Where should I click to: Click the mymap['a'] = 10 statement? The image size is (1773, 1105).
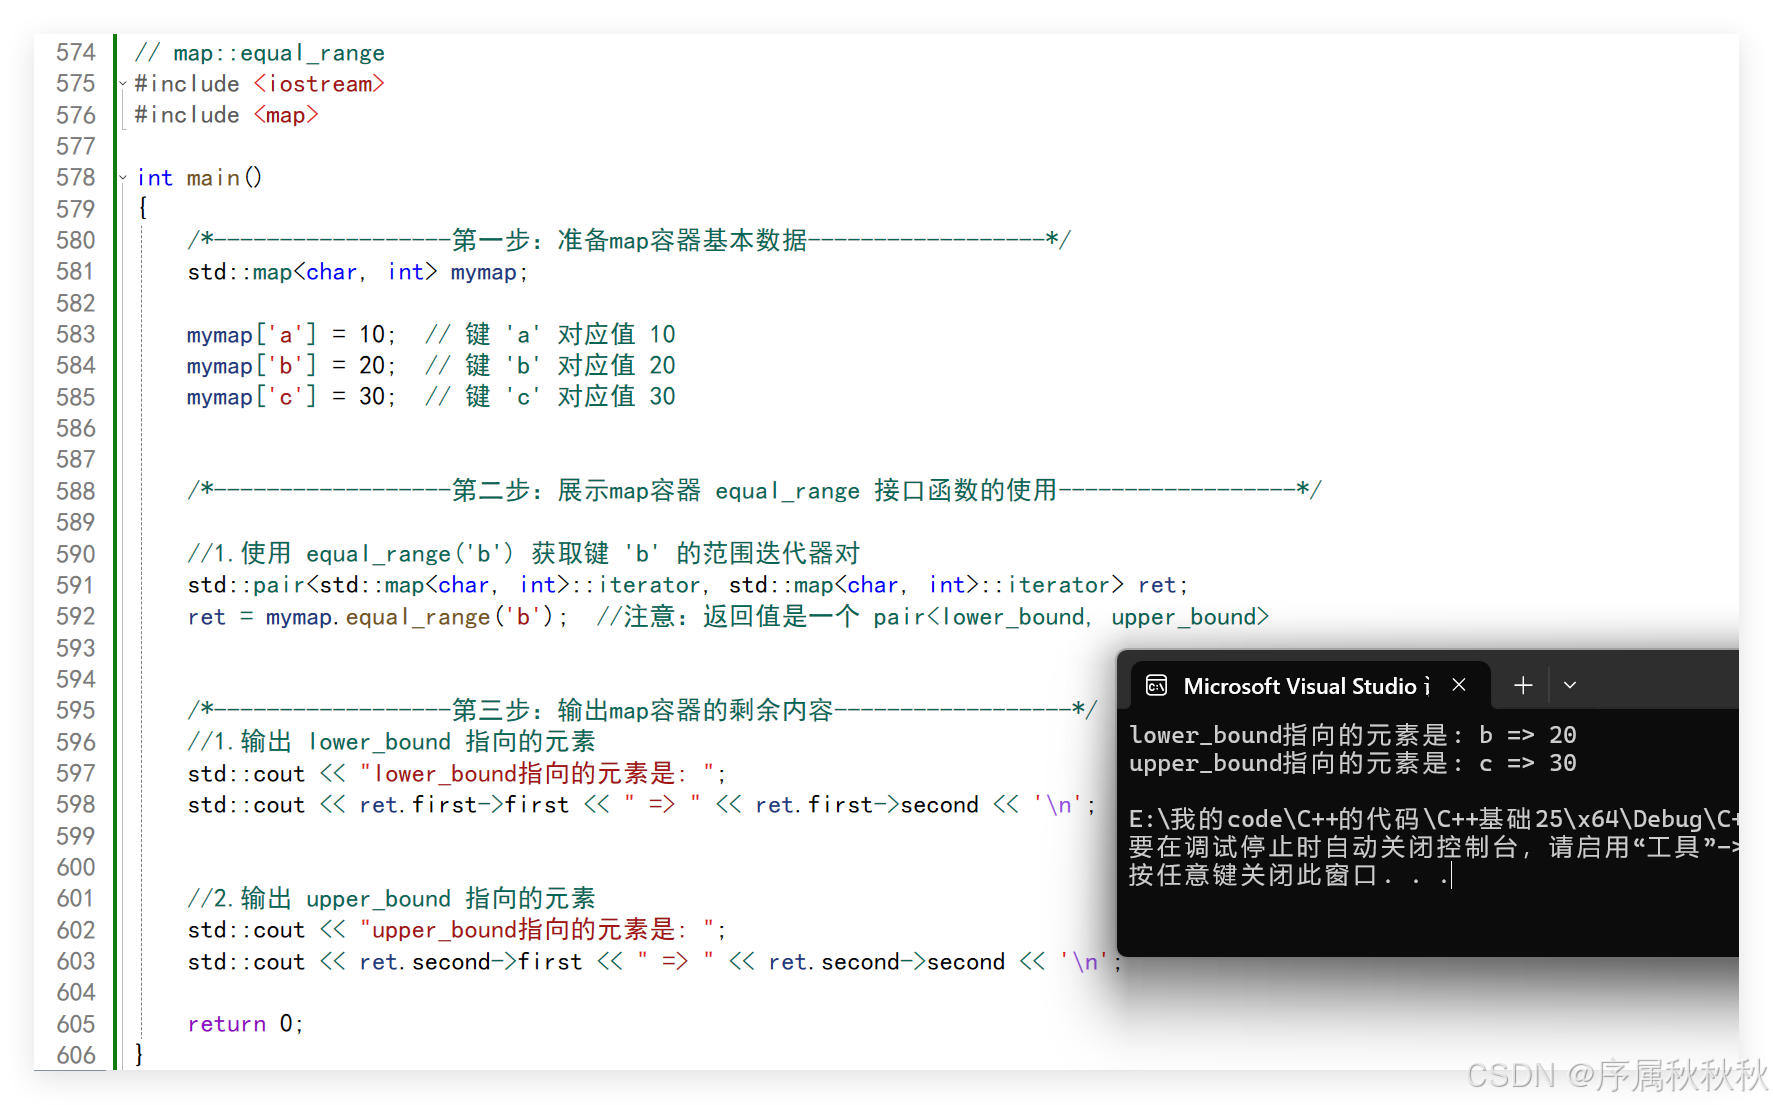pos(291,334)
